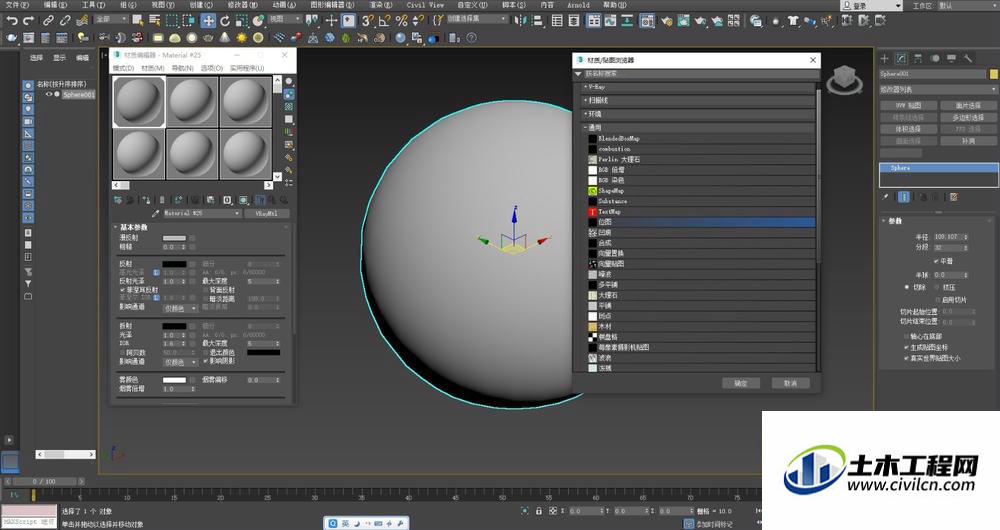Viewport: 1000px width, 530px height.
Task: Toggle the 影响阴影 checkbox
Action: [x=205, y=361]
